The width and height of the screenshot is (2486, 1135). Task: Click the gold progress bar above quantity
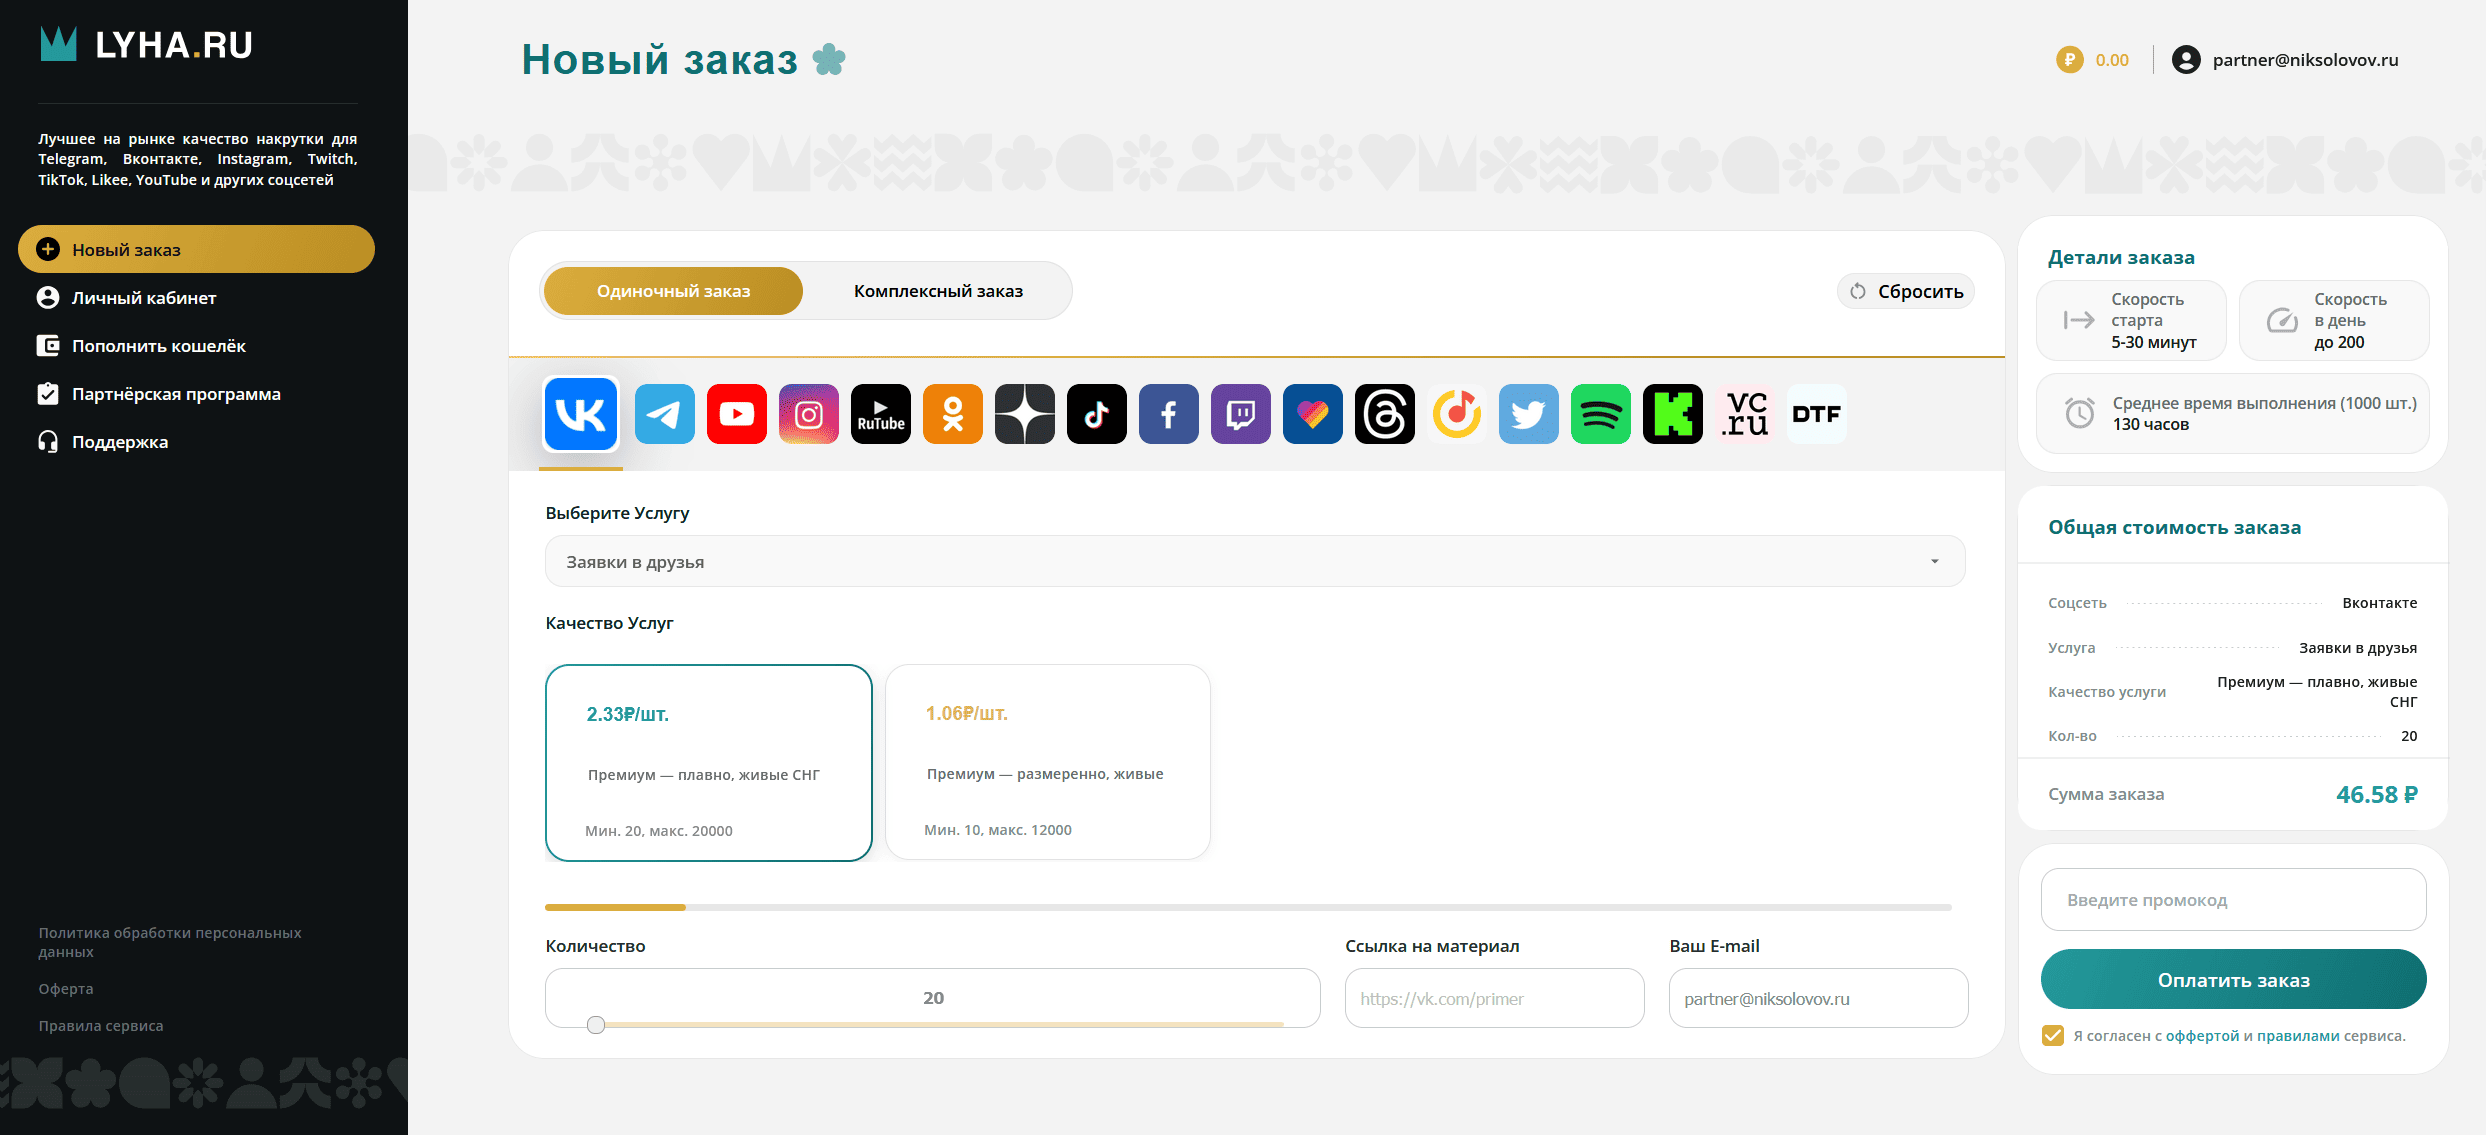coord(615,907)
